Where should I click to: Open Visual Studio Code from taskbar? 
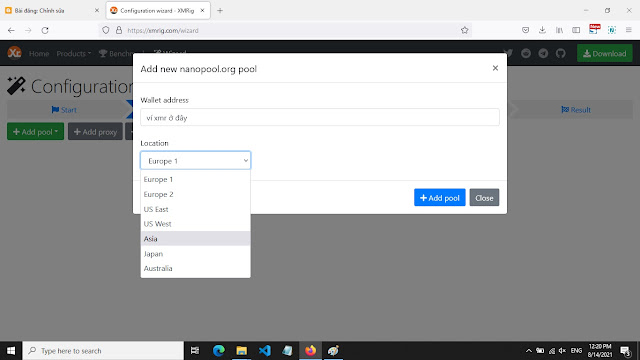(x=264, y=351)
